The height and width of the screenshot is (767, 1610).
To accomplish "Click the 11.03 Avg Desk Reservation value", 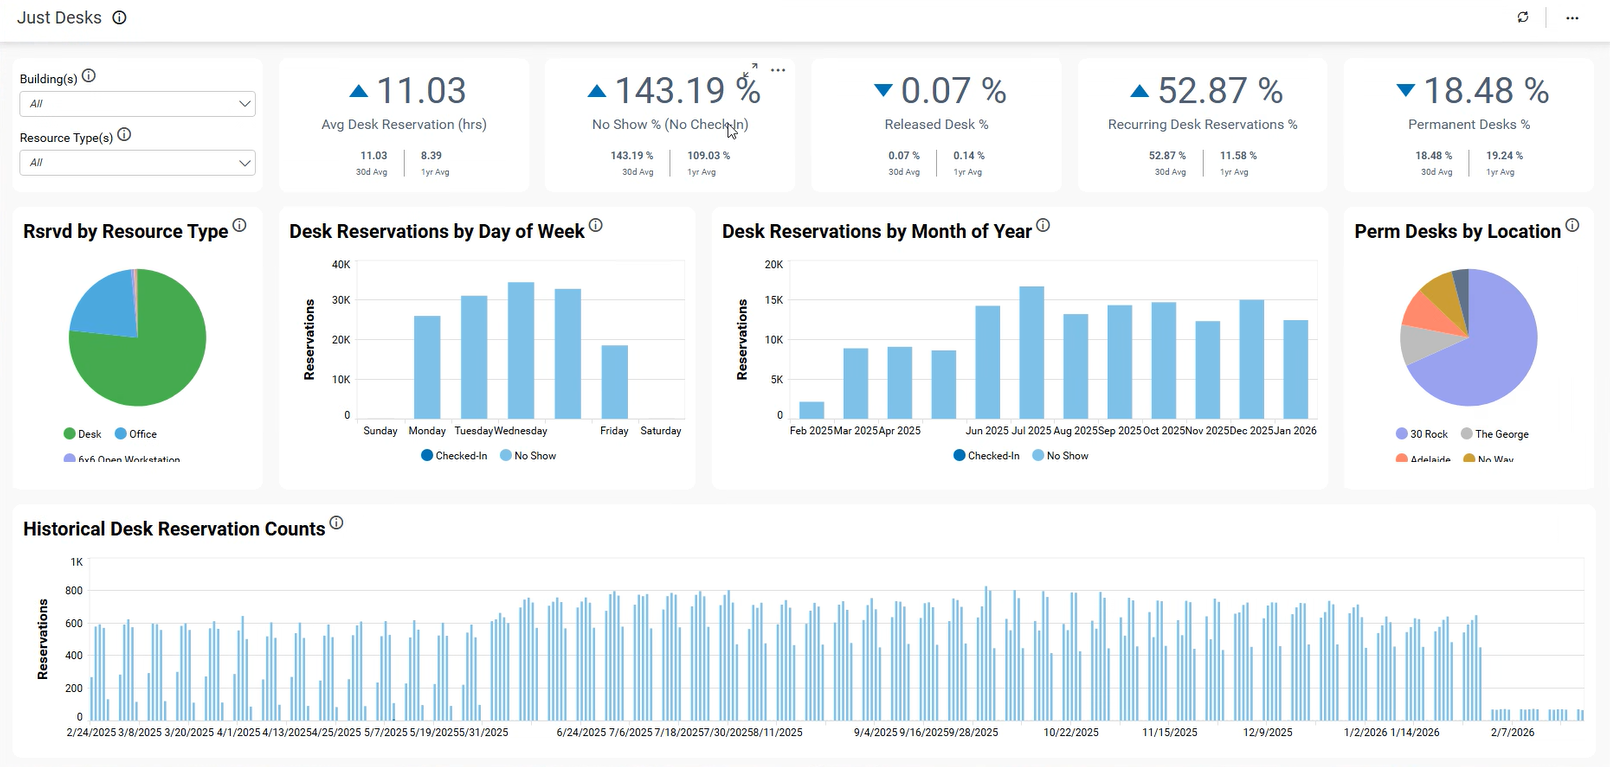I will point(421,91).
